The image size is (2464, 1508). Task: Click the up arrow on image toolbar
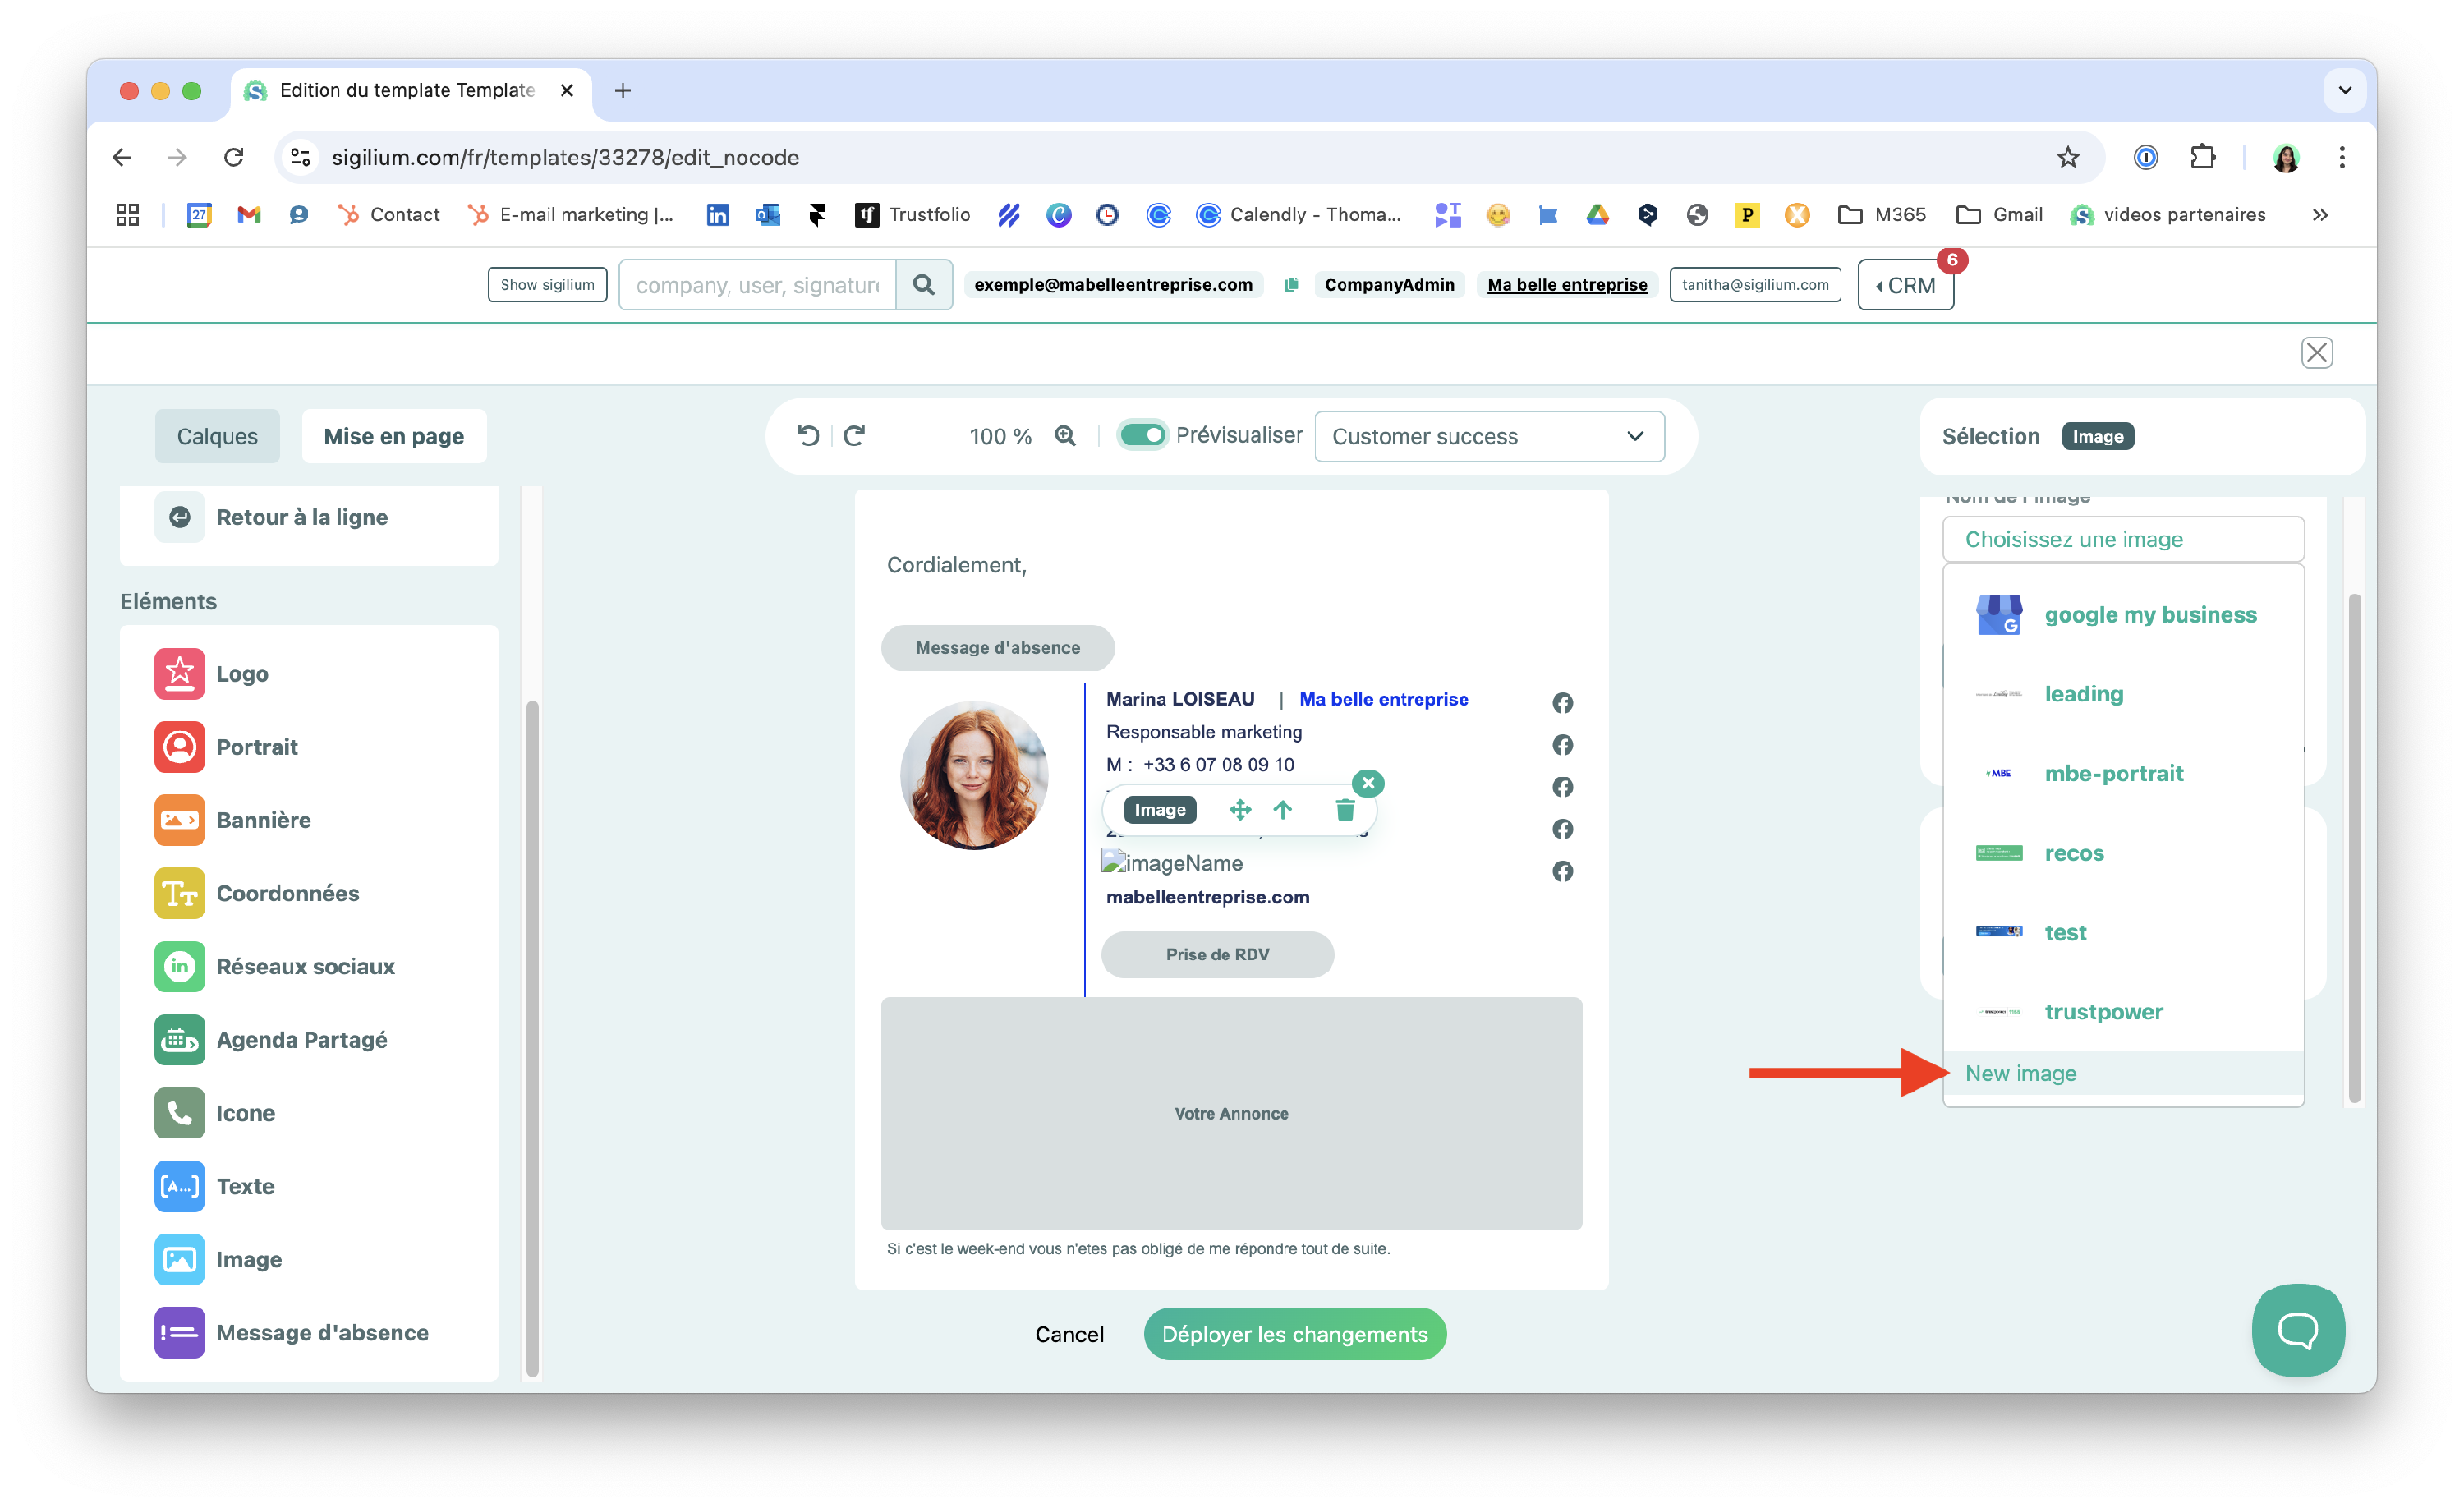1283,810
